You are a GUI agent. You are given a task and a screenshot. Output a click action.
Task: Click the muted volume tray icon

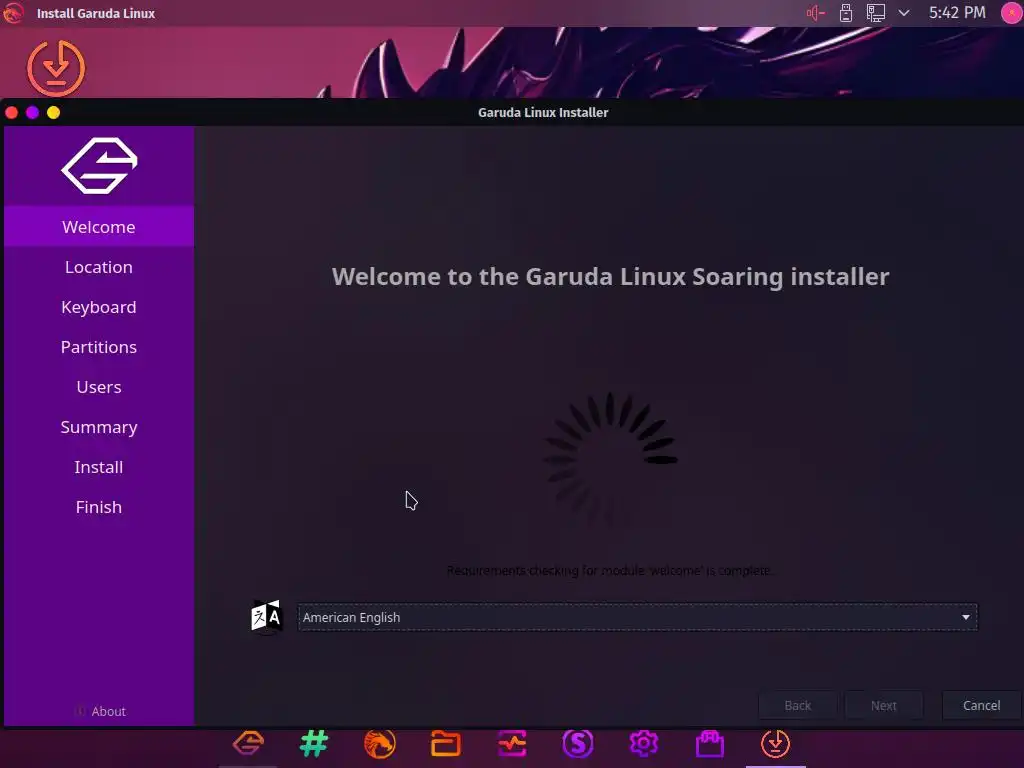pyautogui.click(x=816, y=13)
